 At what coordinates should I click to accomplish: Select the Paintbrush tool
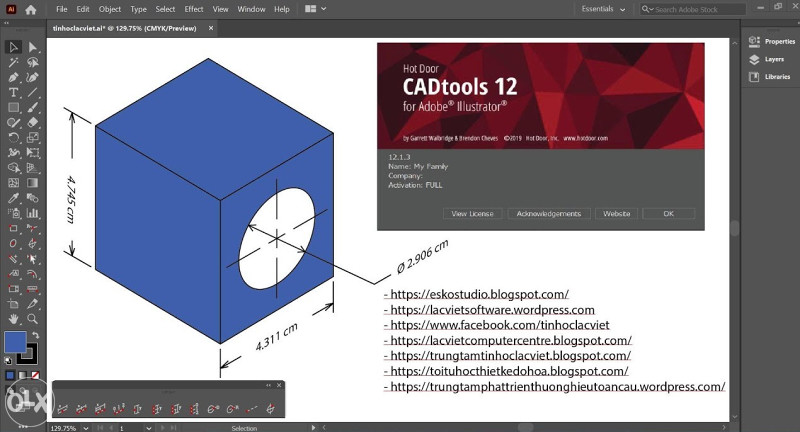[x=33, y=108]
